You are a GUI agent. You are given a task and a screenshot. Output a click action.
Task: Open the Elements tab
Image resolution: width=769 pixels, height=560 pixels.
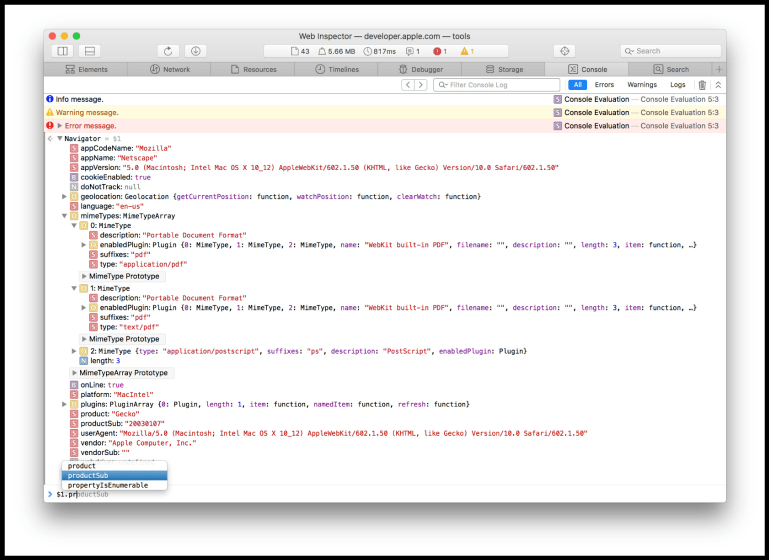86,69
